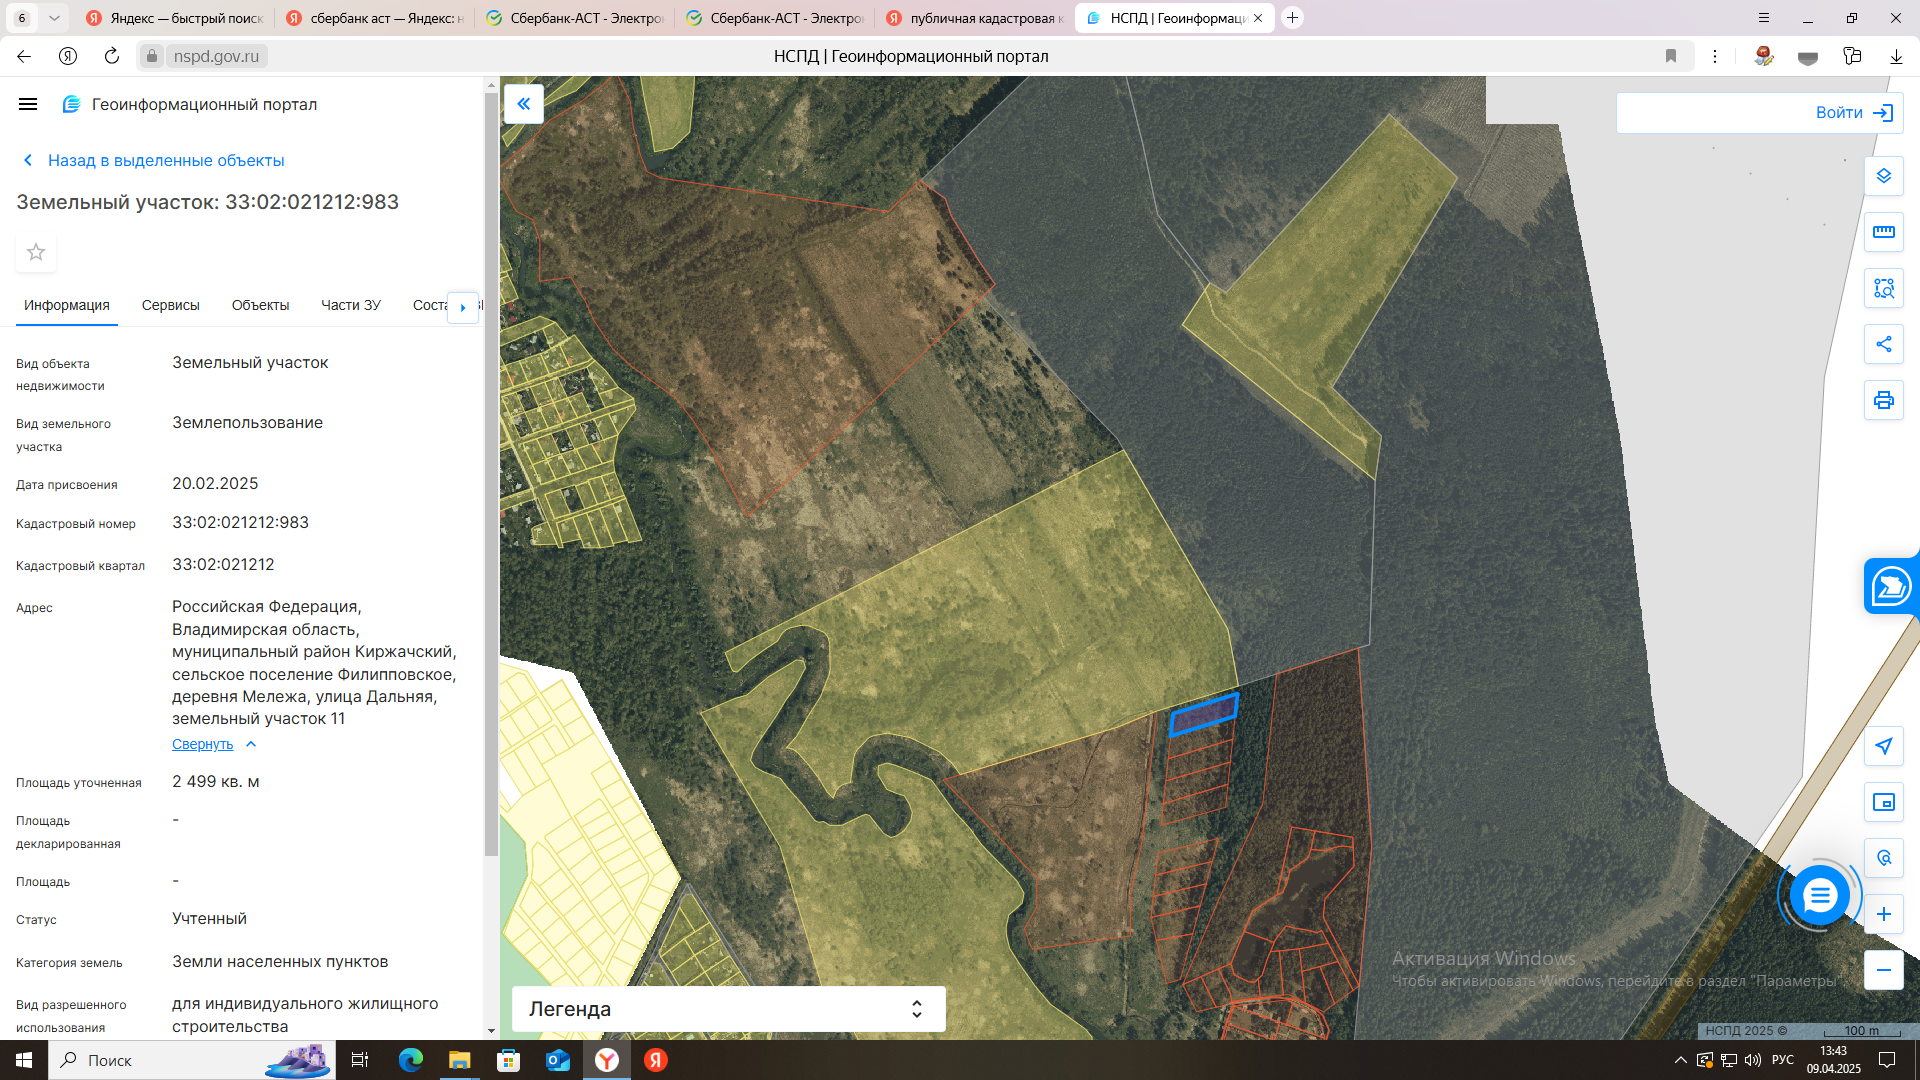Toggle the overview minimap button
Image resolution: width=1920 pixels, height=1080 pixels.
click(x=1883, y=802)
